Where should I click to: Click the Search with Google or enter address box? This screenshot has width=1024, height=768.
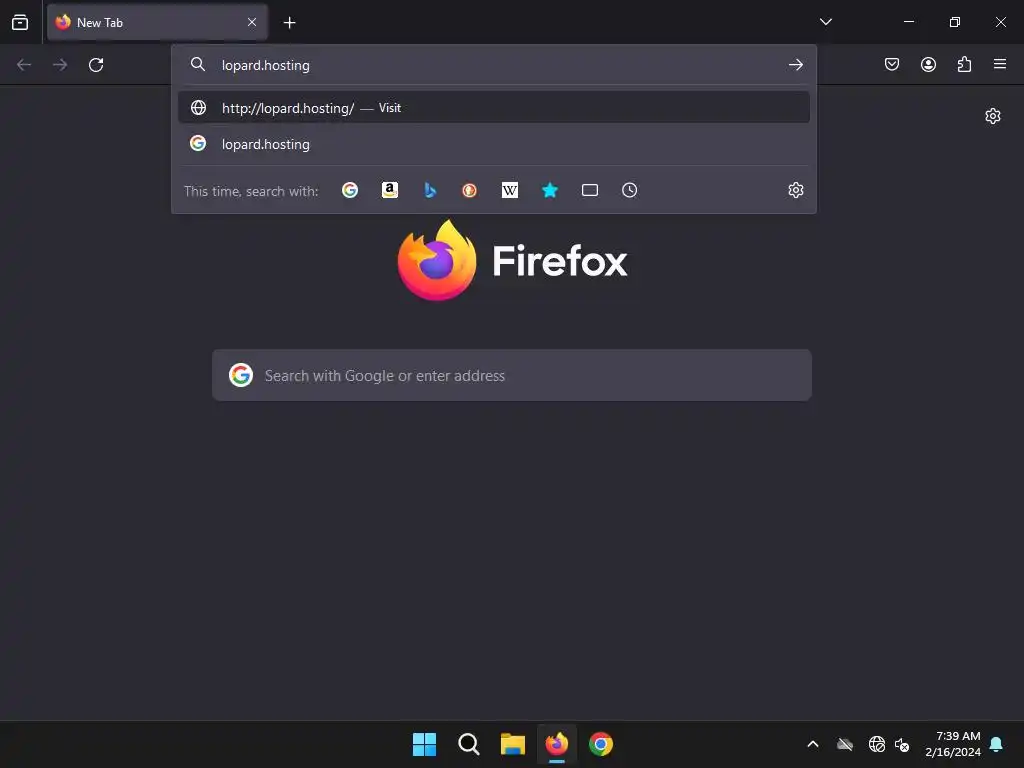(x=512, y=376)
